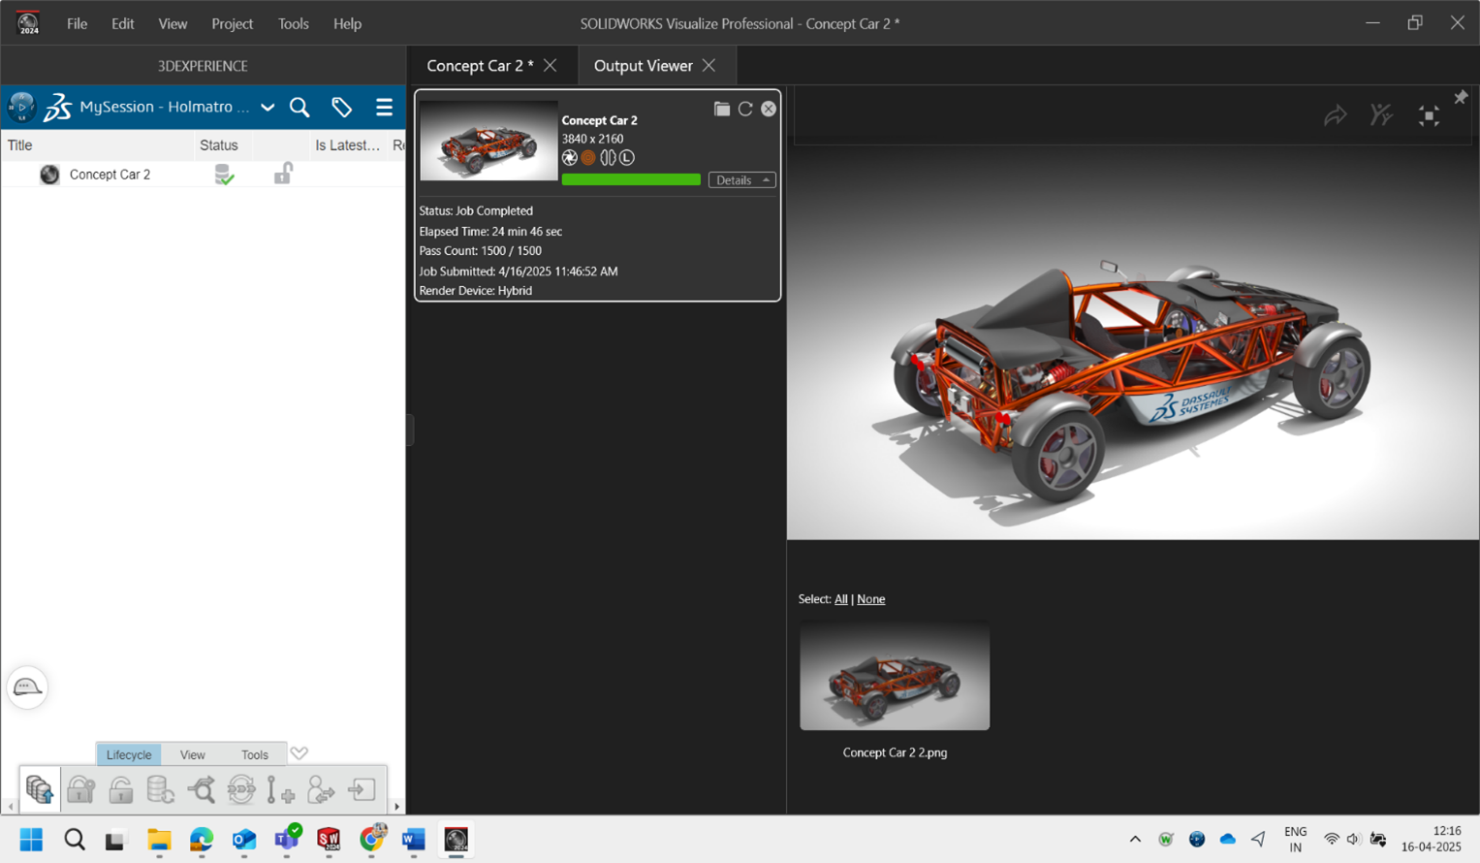Open the 3DEXPERIENCE hamburger menu
The width and height of the screenshot is (1480, 863).
coord(384,107)
